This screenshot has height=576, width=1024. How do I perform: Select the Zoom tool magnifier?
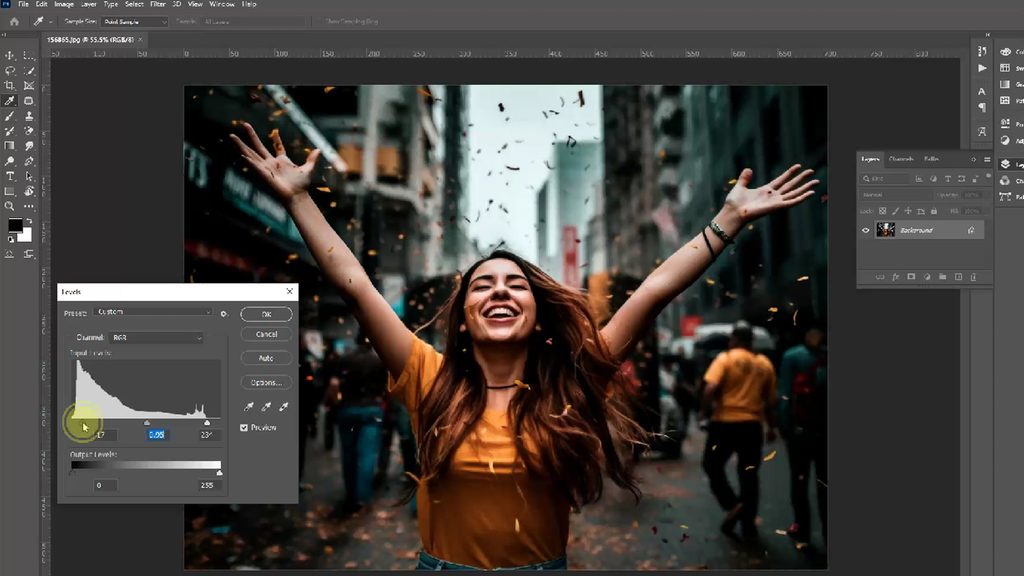pos(10,206)
